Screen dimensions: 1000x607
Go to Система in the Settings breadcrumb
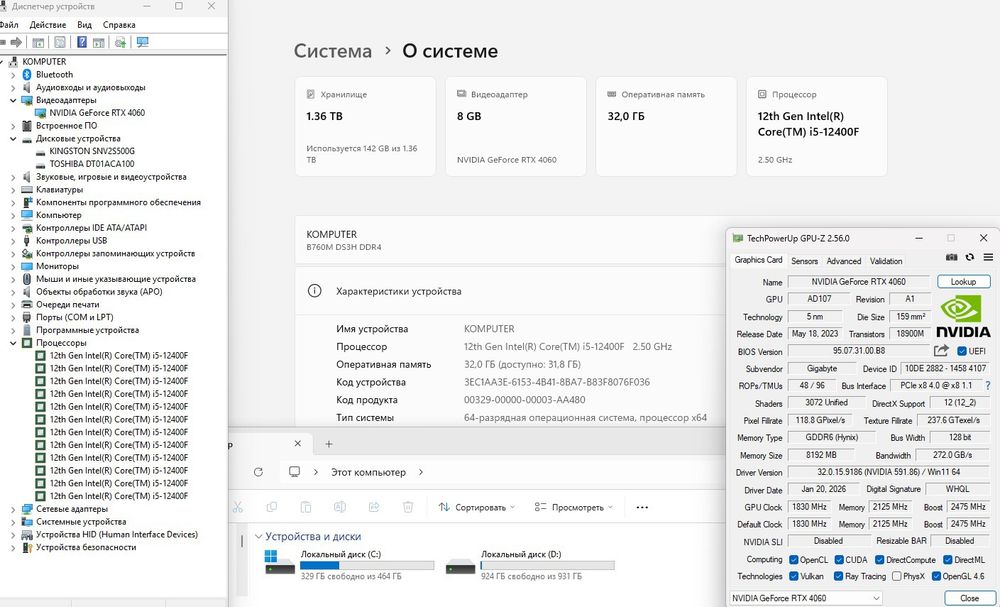point(333,51)
